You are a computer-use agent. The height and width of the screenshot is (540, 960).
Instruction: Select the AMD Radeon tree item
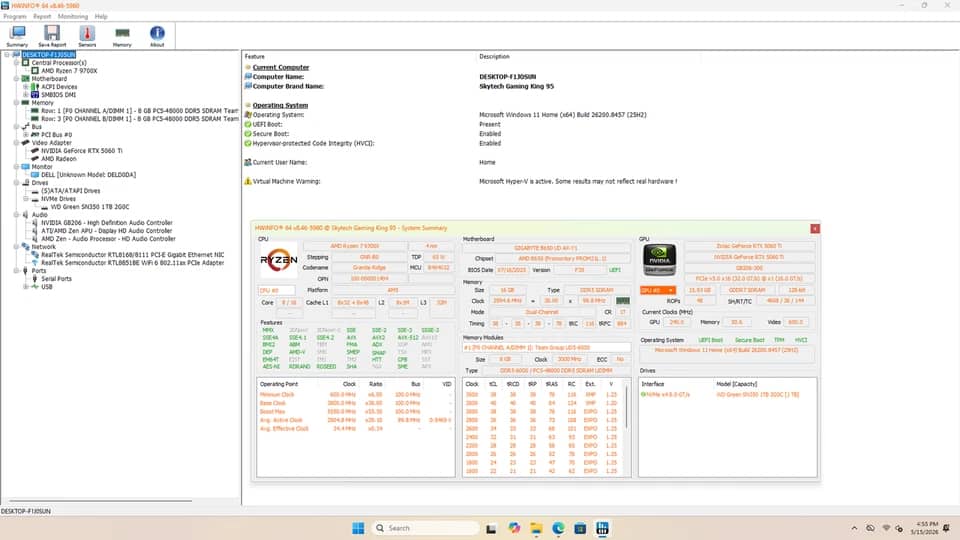click(x=59, y=158)
